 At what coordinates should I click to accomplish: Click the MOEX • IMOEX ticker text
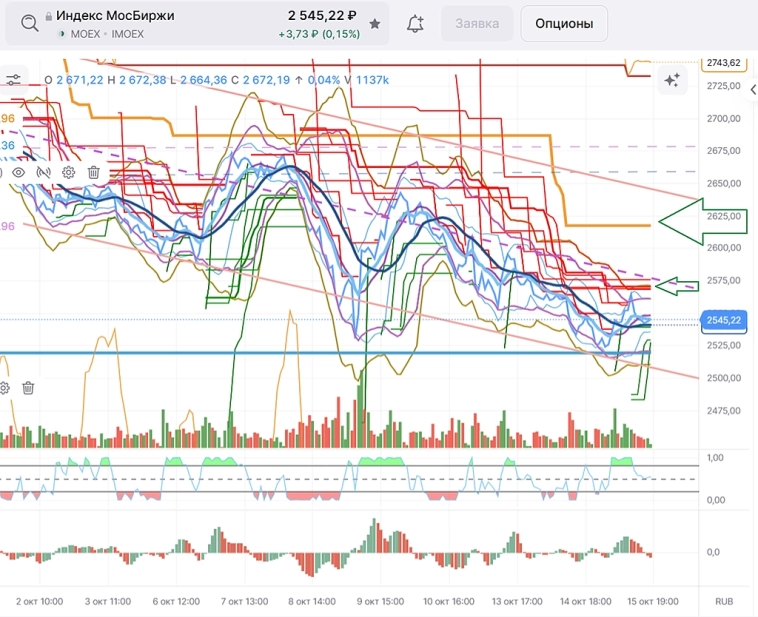coord(107,34)
